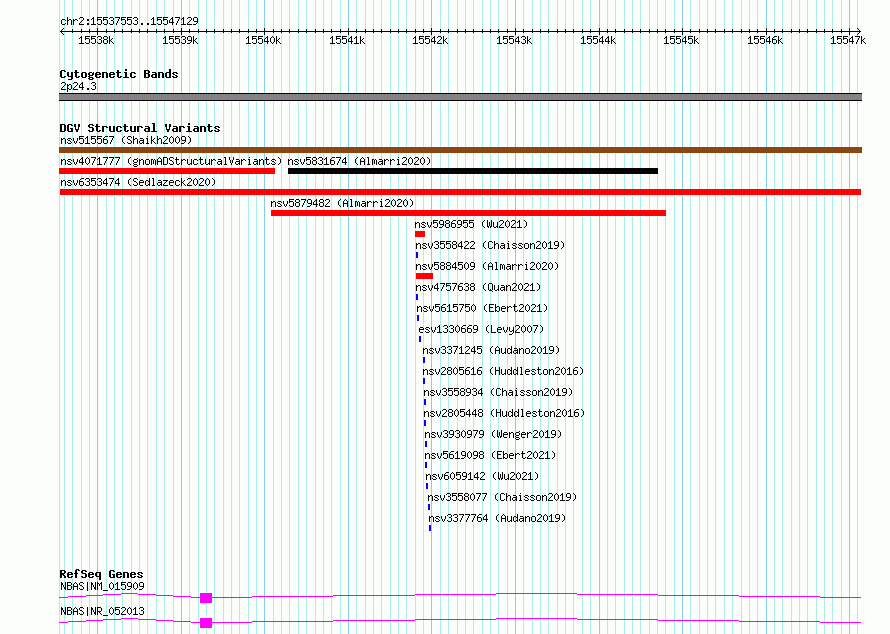This screenshot has height=634, width=890.
Task: Click the nsv4757638 (Quan2021) label
Action: tap(478, 287)
